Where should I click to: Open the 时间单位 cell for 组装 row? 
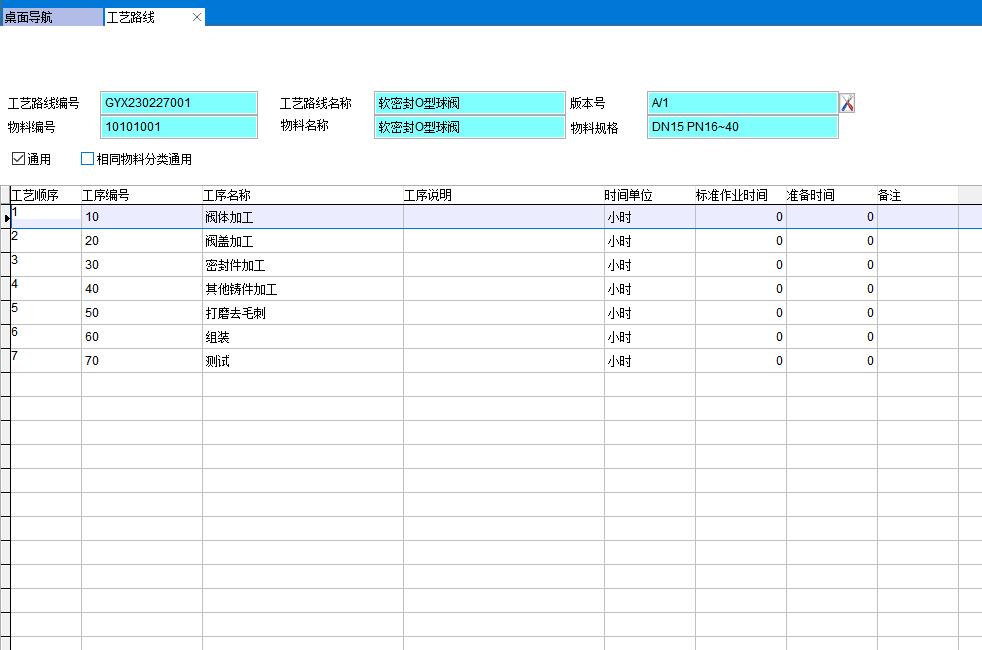649,337
